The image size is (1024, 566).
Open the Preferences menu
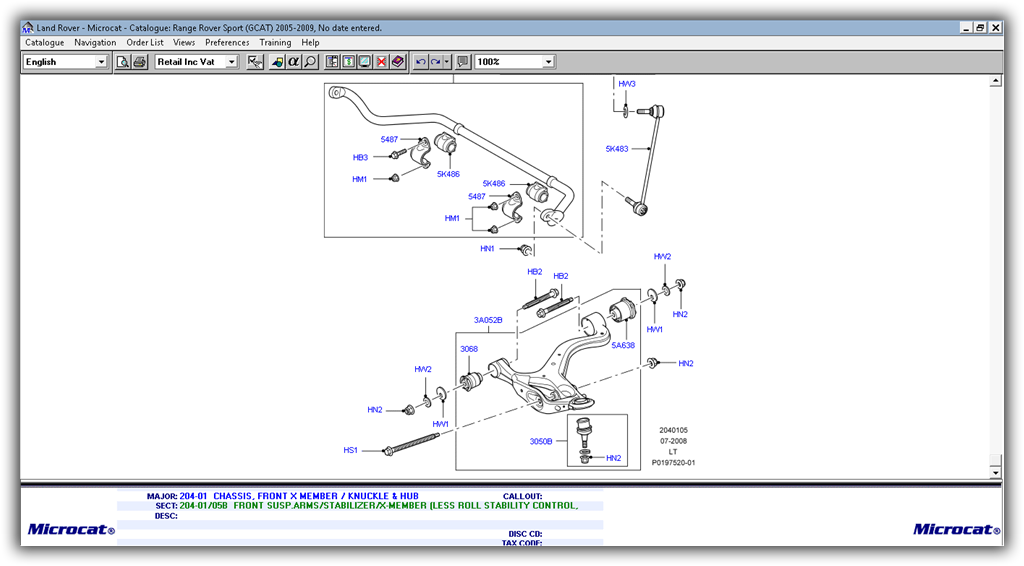pyautogui.click(x=227, y=42)
